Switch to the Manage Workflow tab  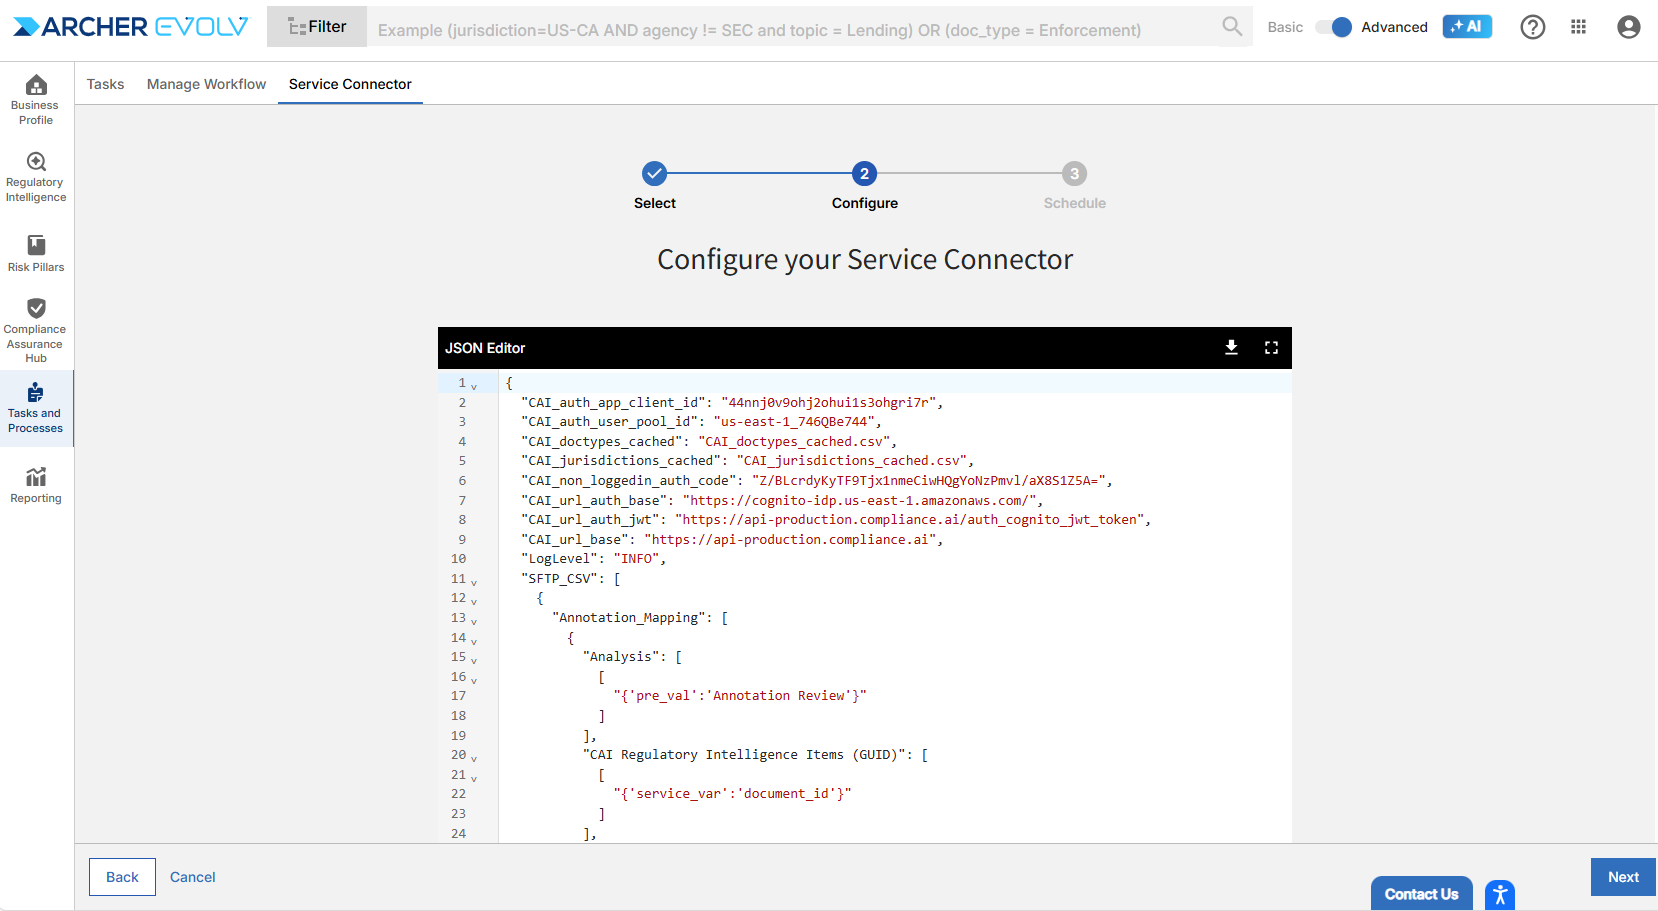[206, 84]
